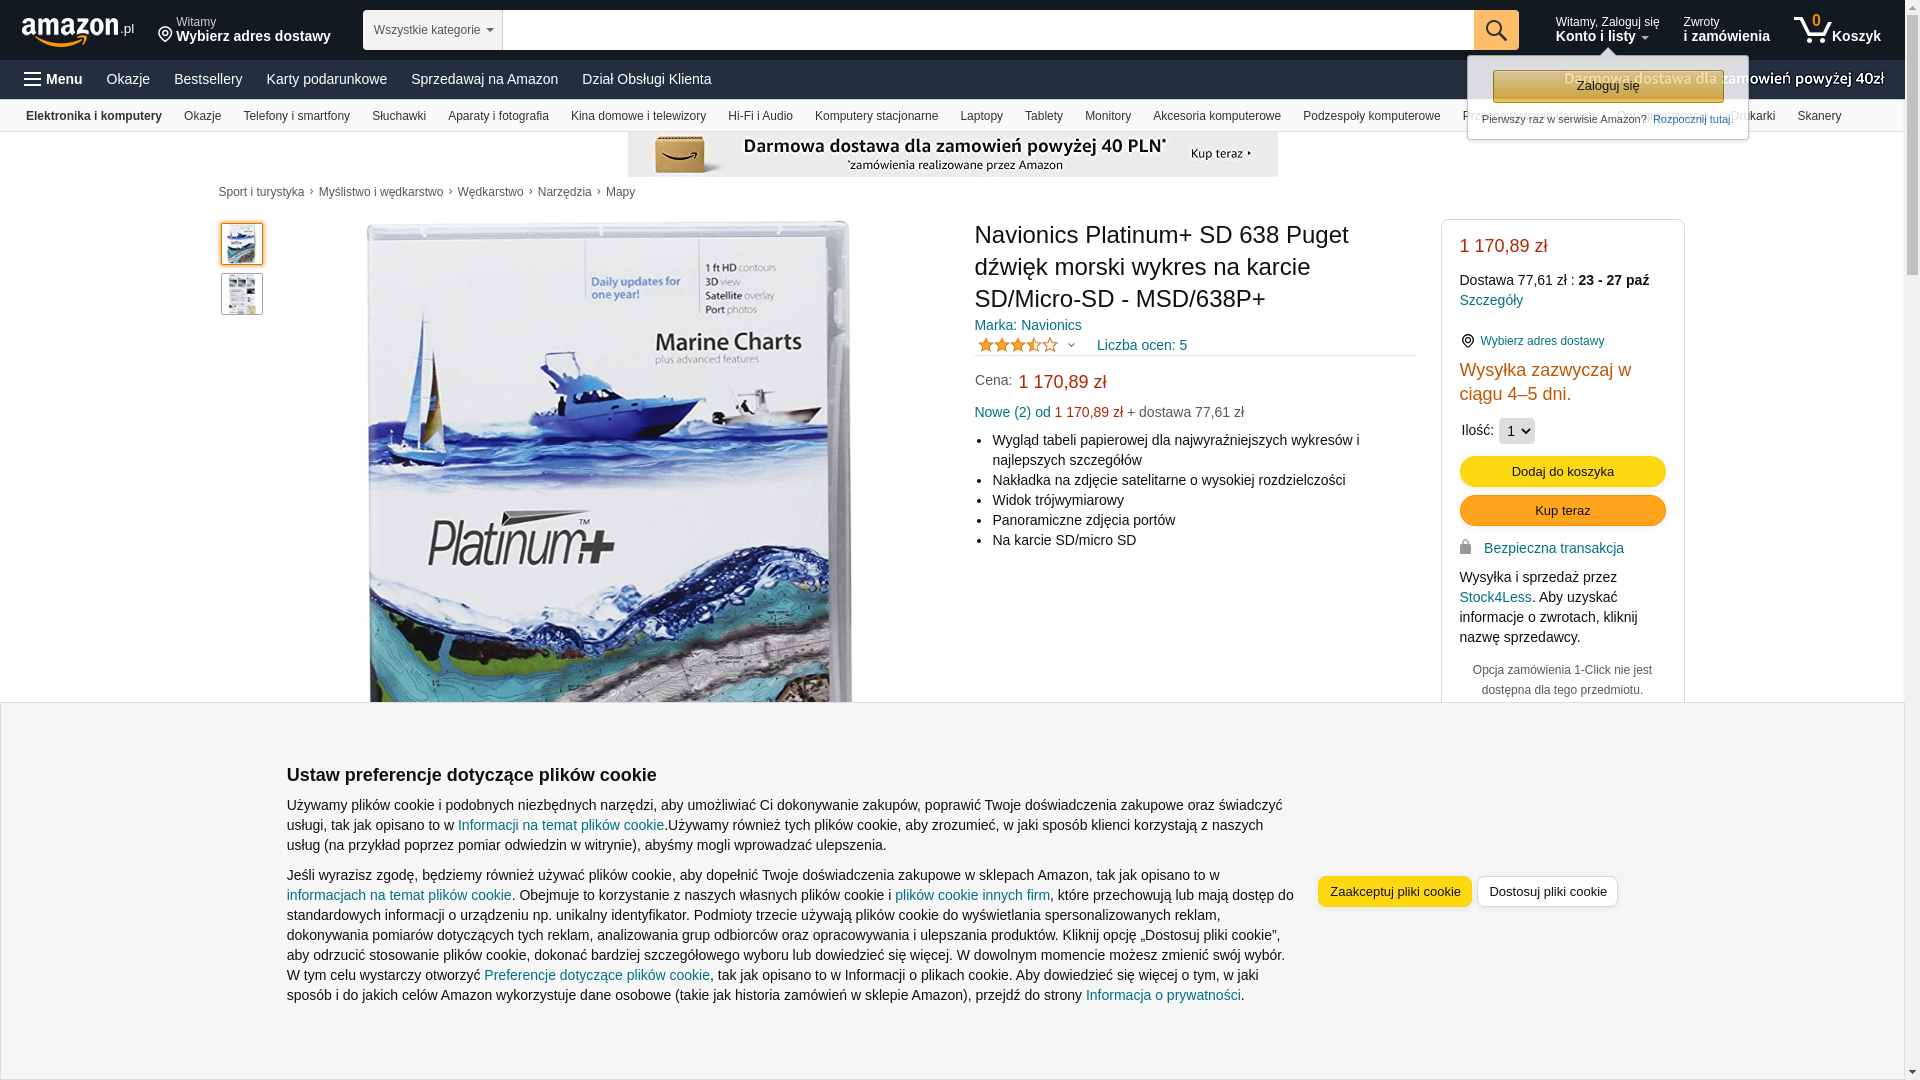Expand the rating breakdown arrow next to stars
The width and height of the screenshot is (1920, 1080).
pos(1071,346)
